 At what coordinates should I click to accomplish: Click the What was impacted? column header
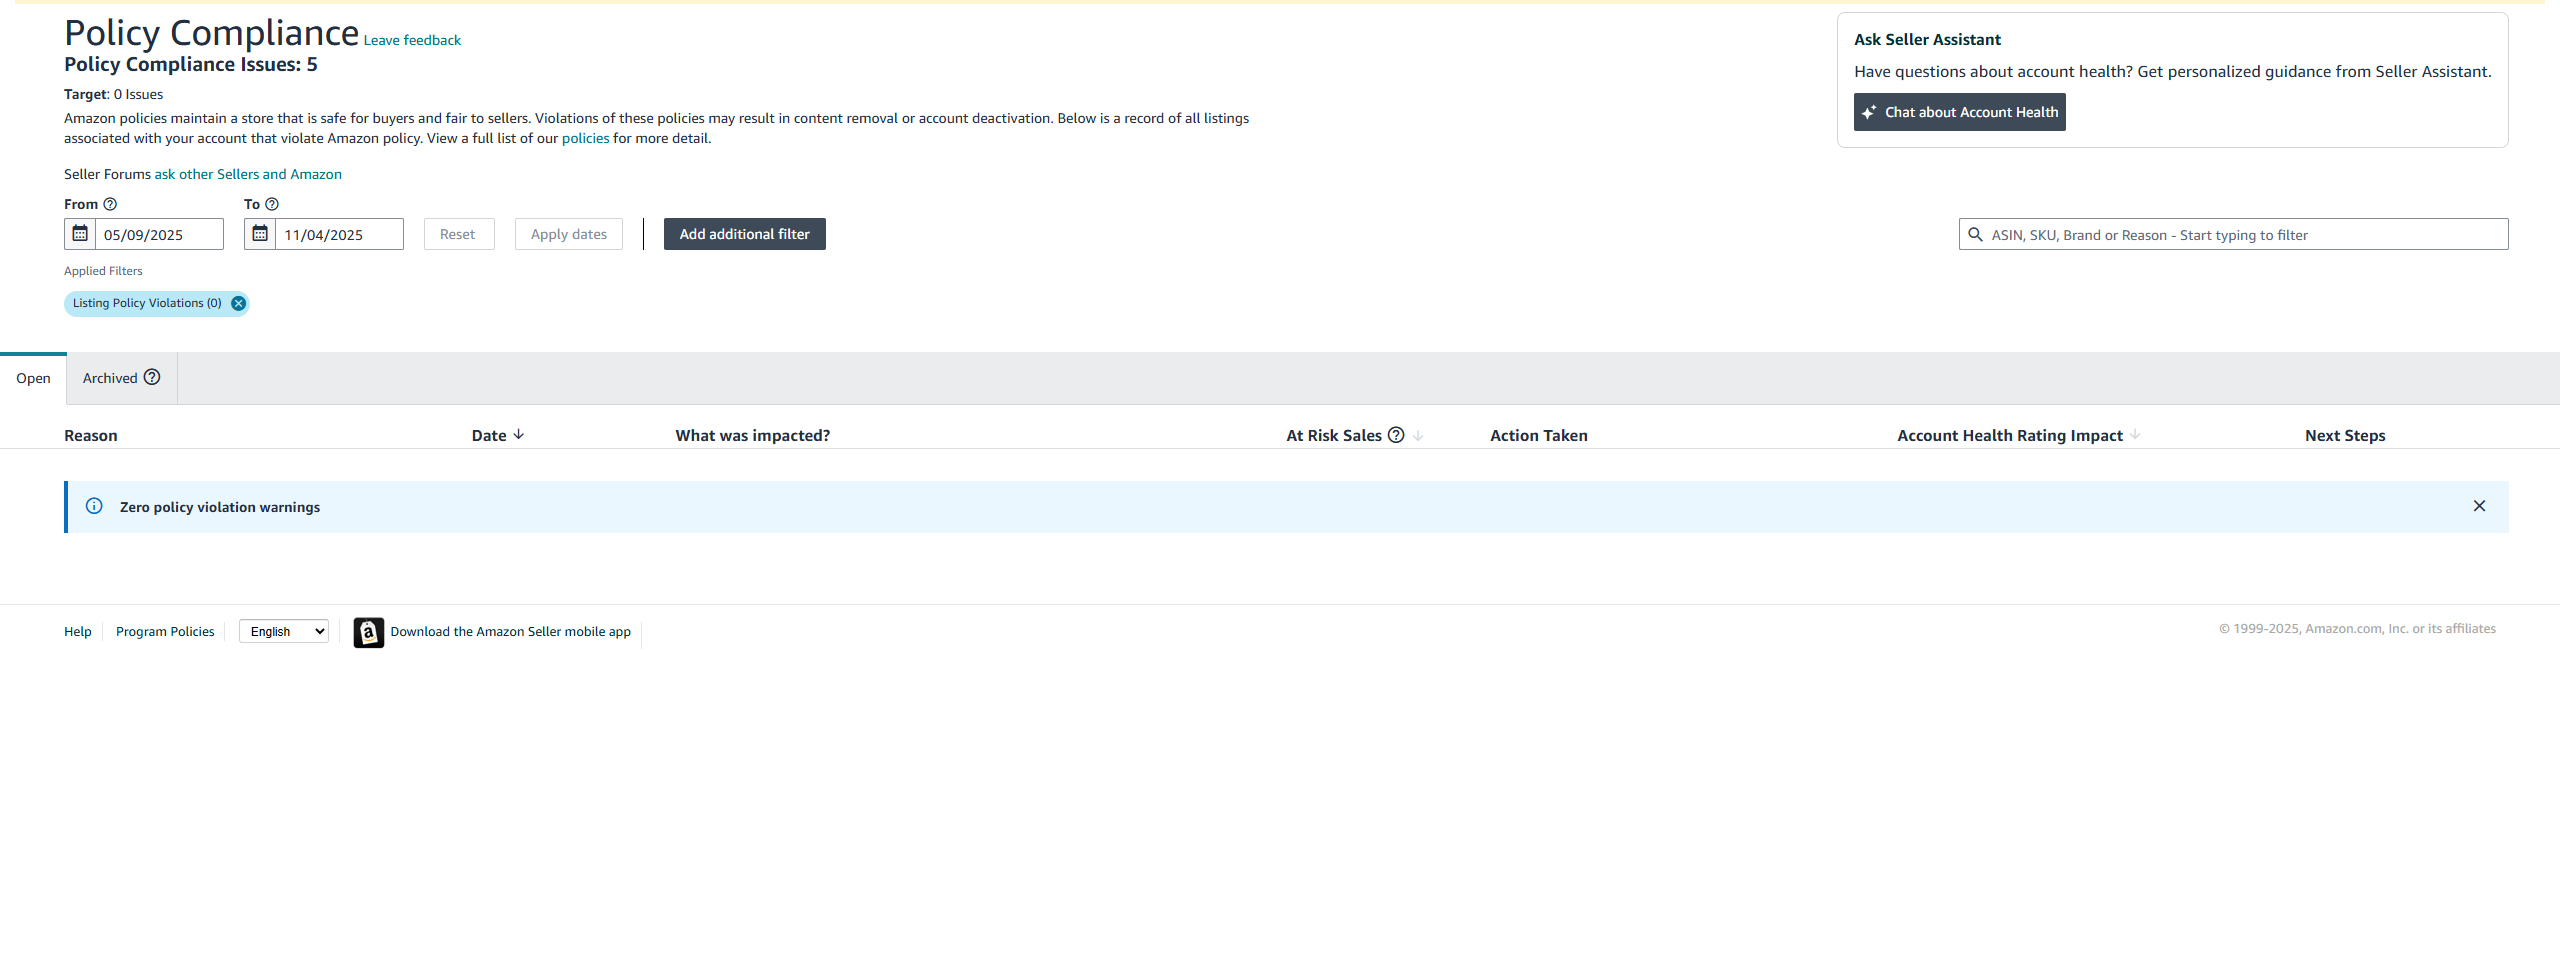(x=753, y=435)
